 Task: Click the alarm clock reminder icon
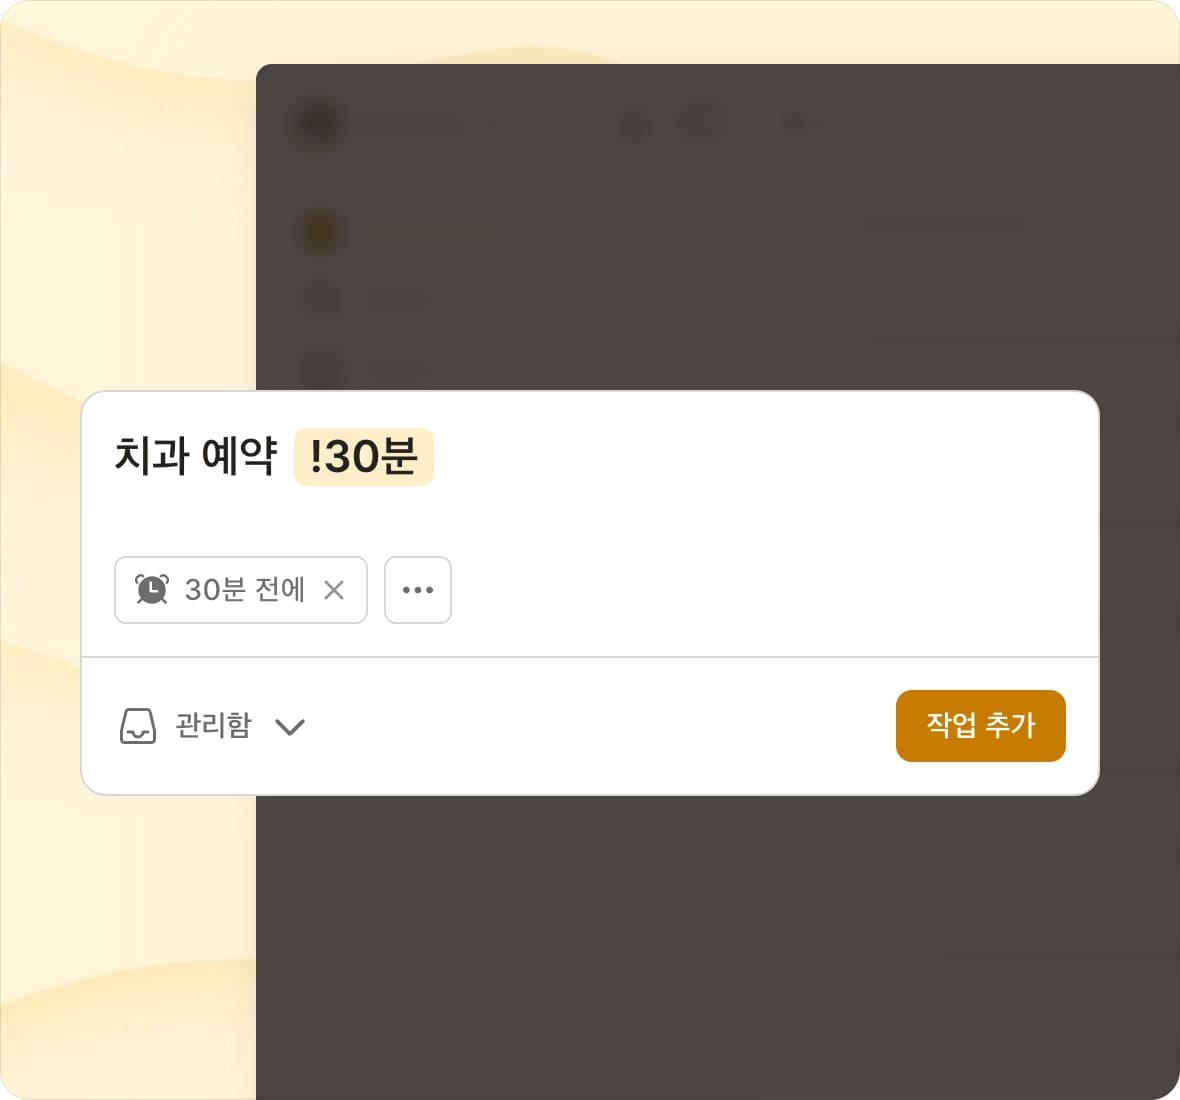pos(152,589)
